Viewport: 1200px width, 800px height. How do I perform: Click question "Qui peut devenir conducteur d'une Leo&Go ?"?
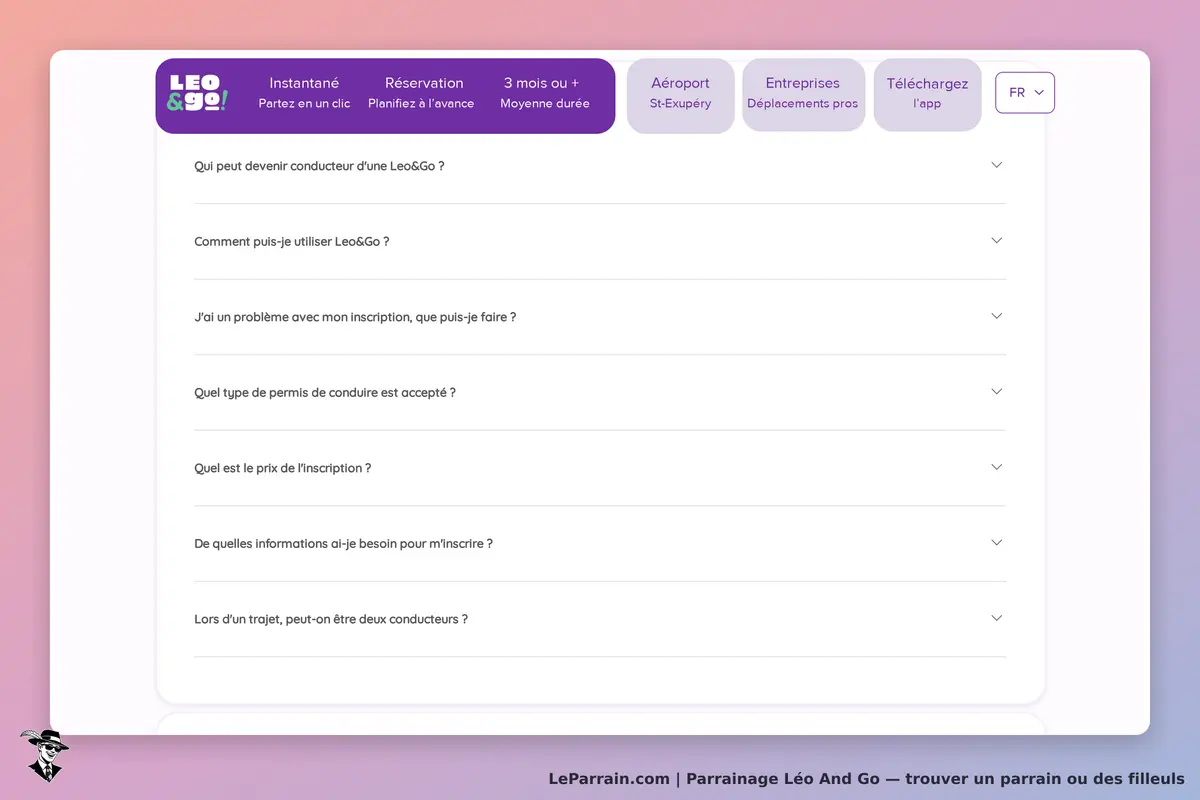pos(319,166)
